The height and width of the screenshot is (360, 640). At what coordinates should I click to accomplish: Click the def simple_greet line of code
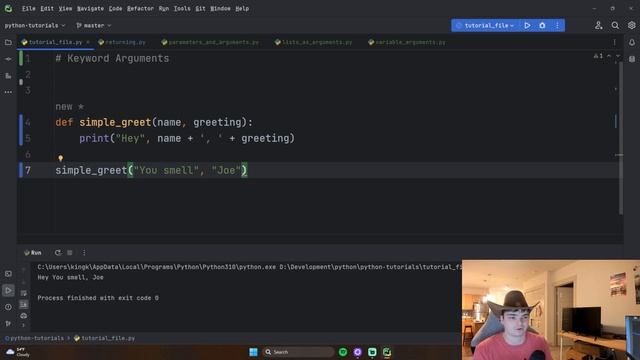[x=154, y=122]
